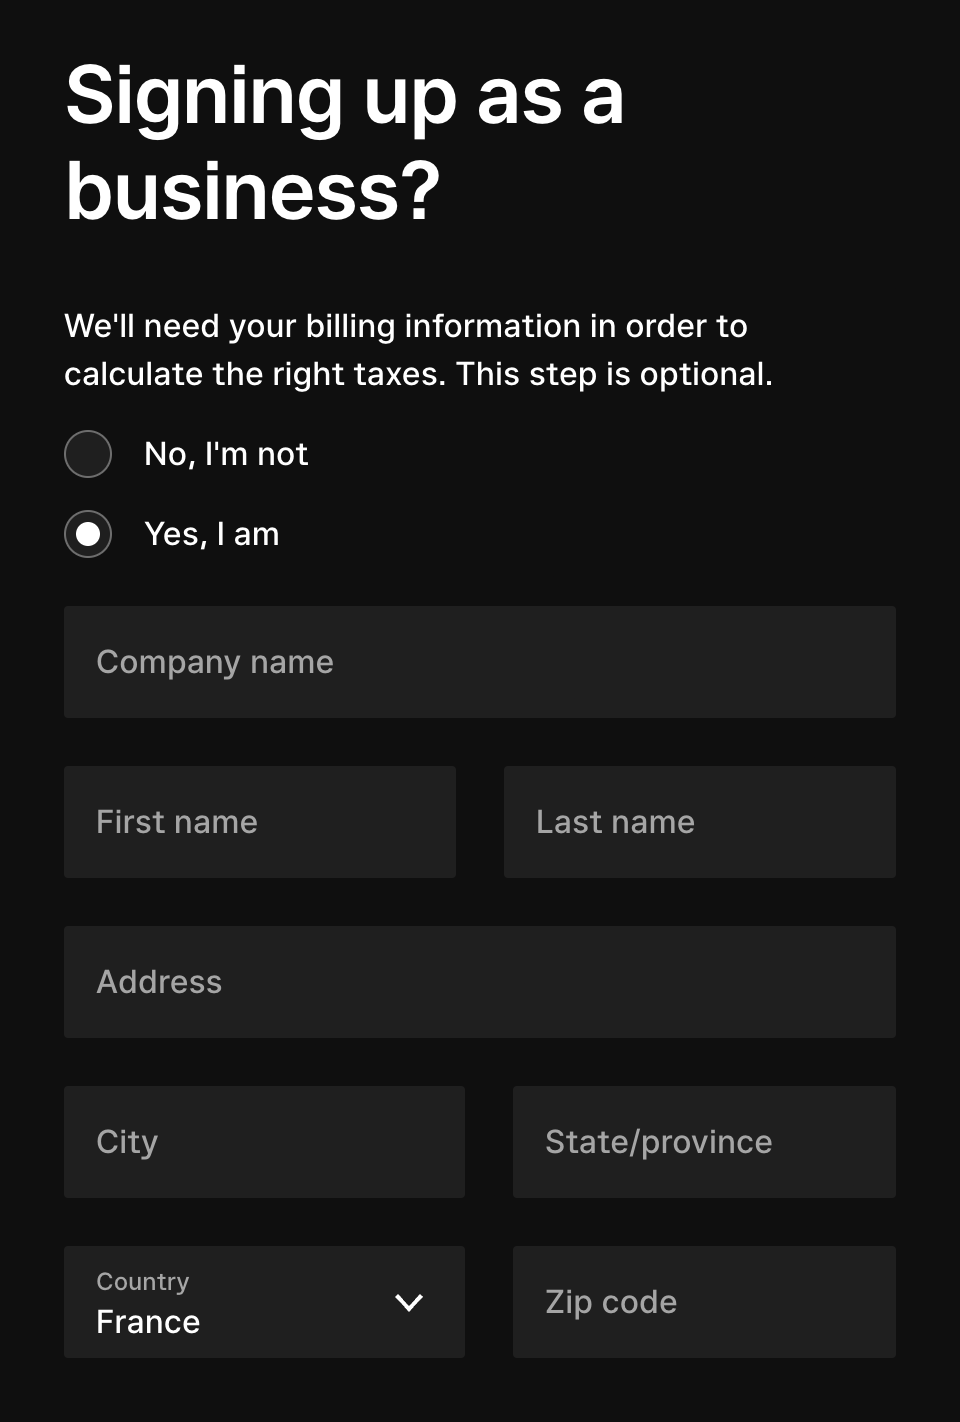Screen dimensions: 960x1422
Task: Click the "This step is optional" sentence
Action: (x=613, y=374)
